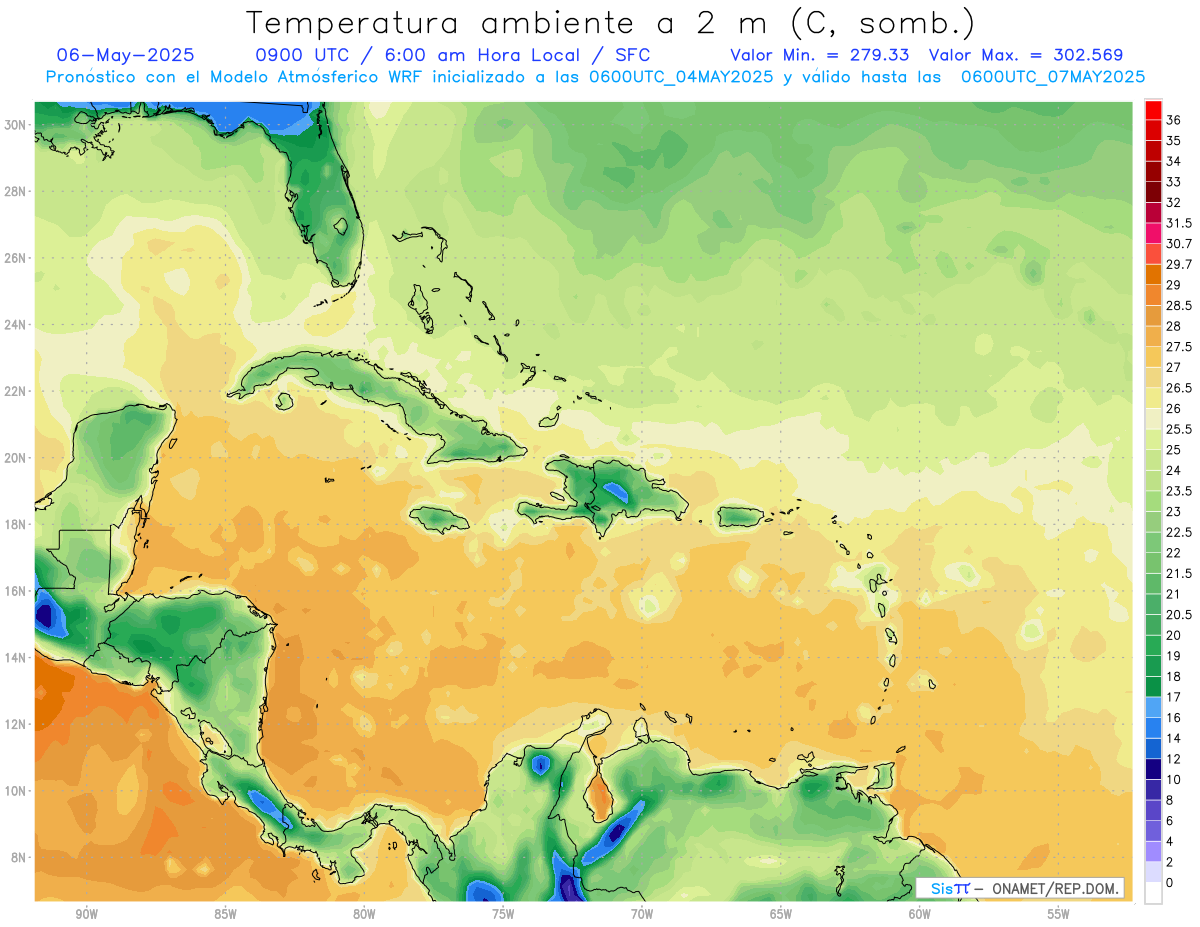Viewport: 1200px width, 927px height.
Task: Click the '55W' longitude axis label
Action: pos(1059,914)
